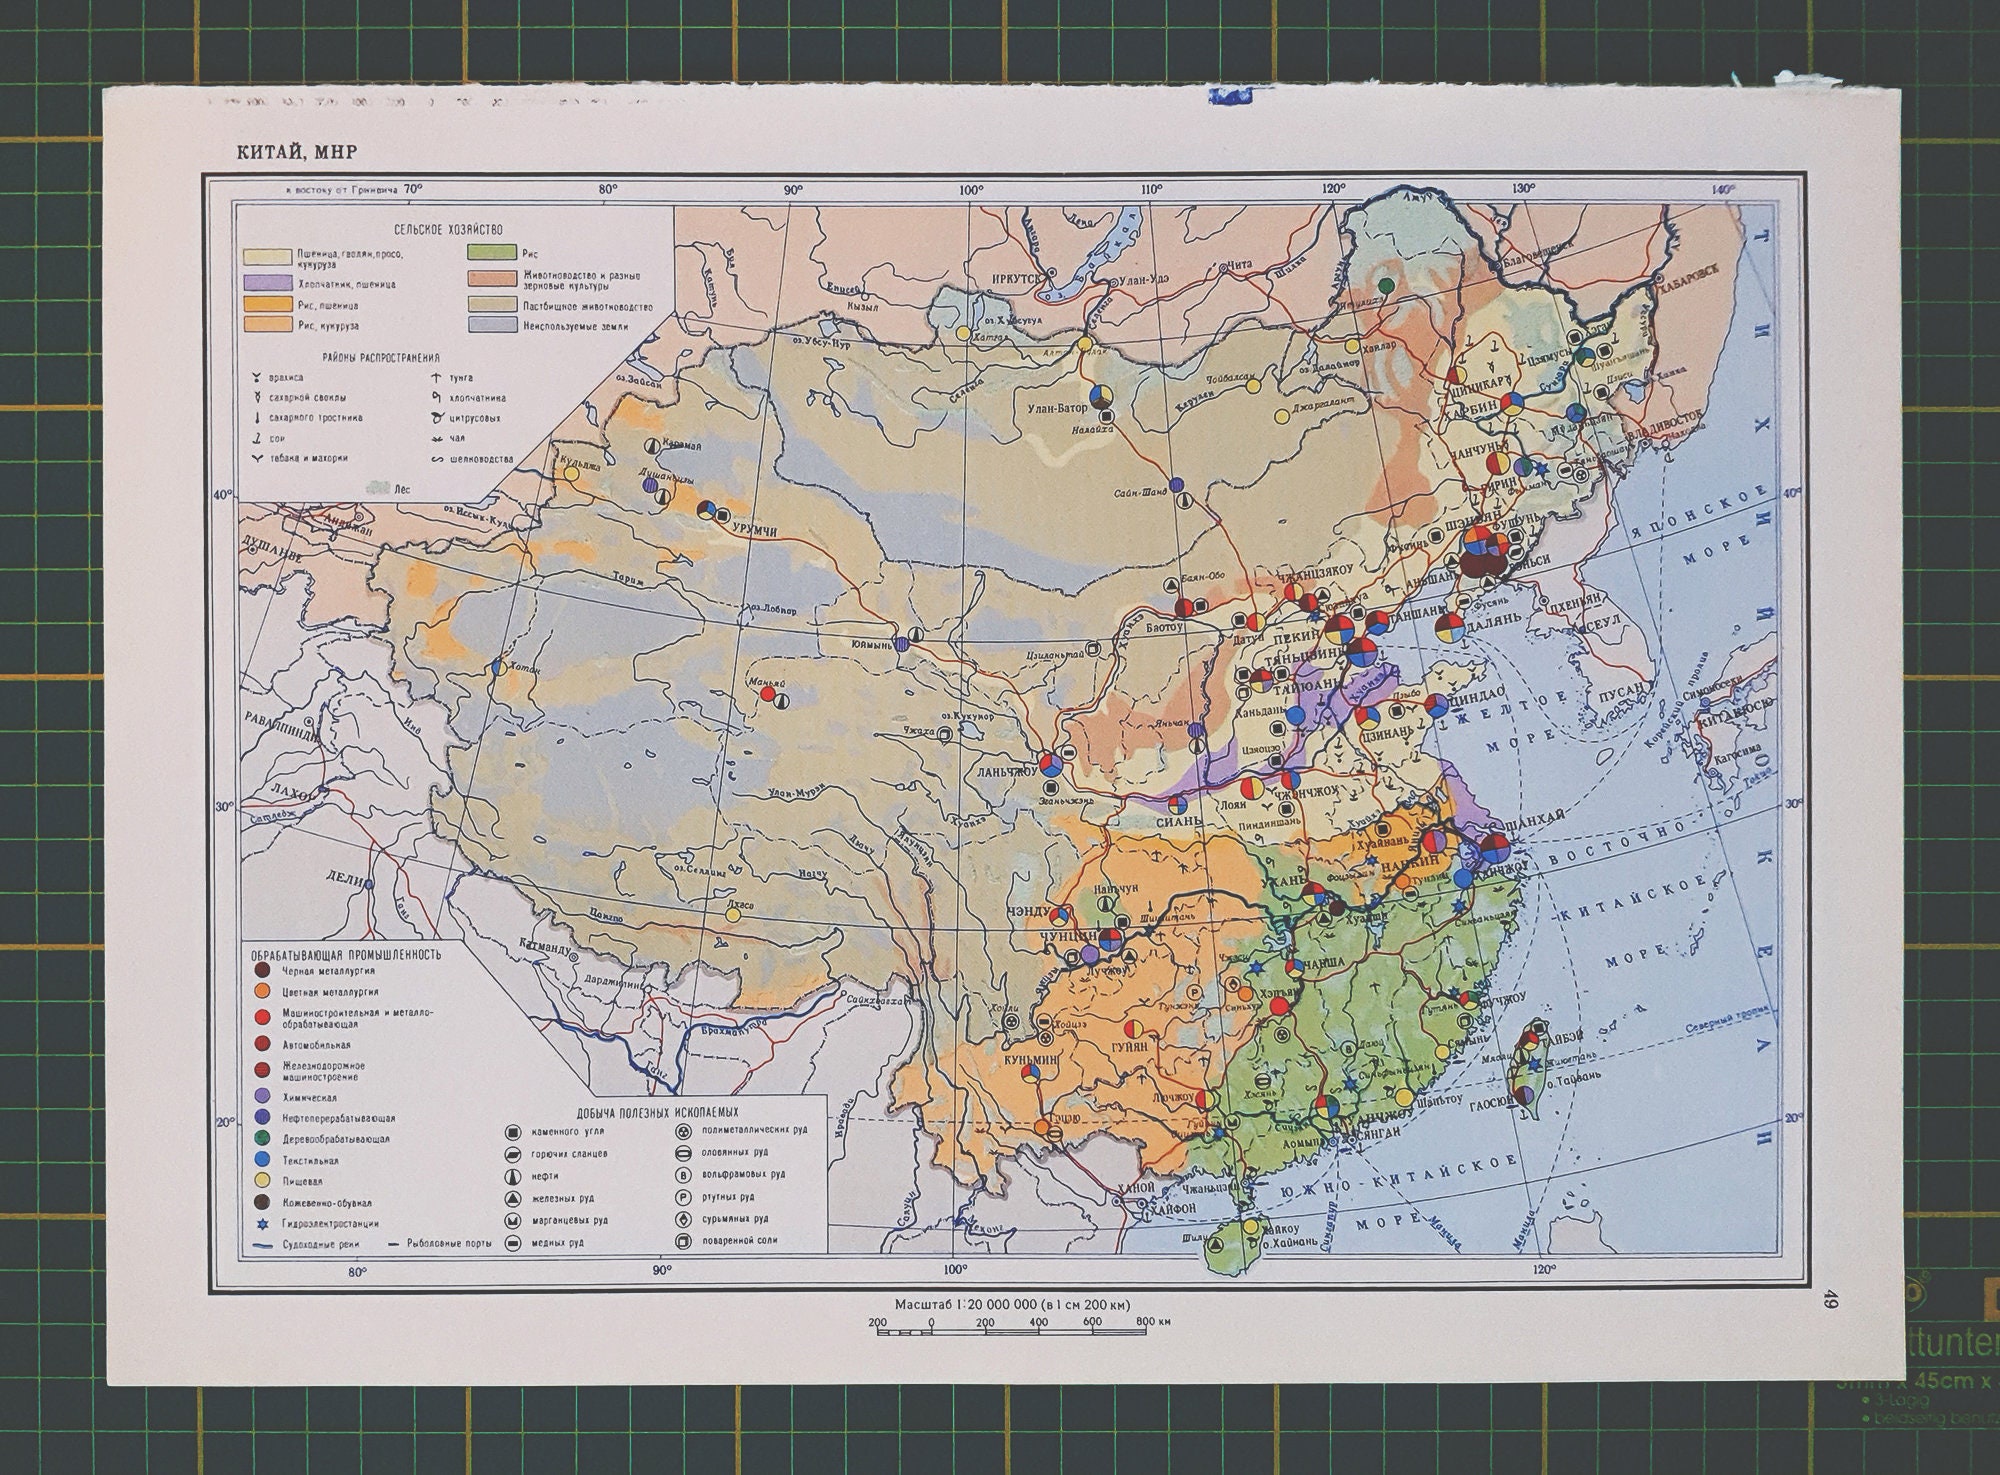Click the oil shale symbol in legend
This screenshot has width=2000, height=1475.
tap(512, 1154)
